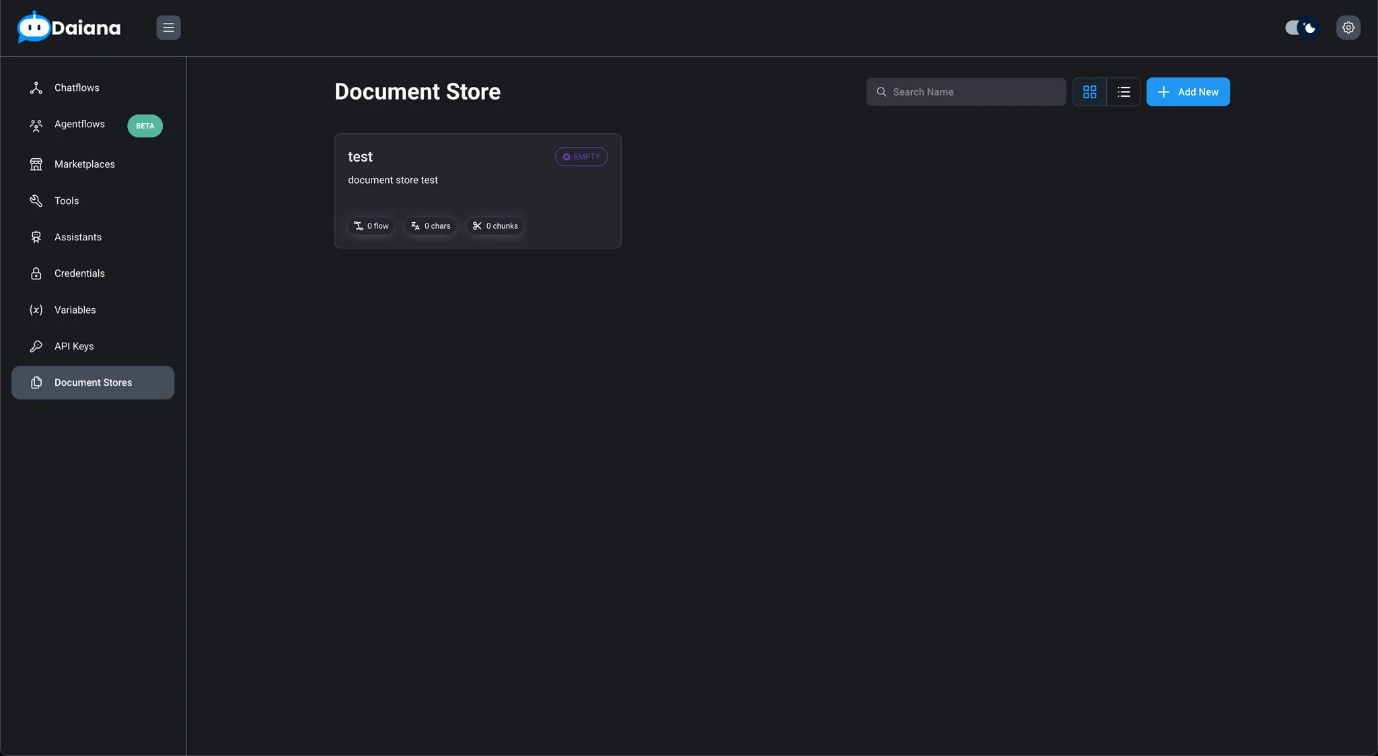Click the 0 chunks chip

495,226
